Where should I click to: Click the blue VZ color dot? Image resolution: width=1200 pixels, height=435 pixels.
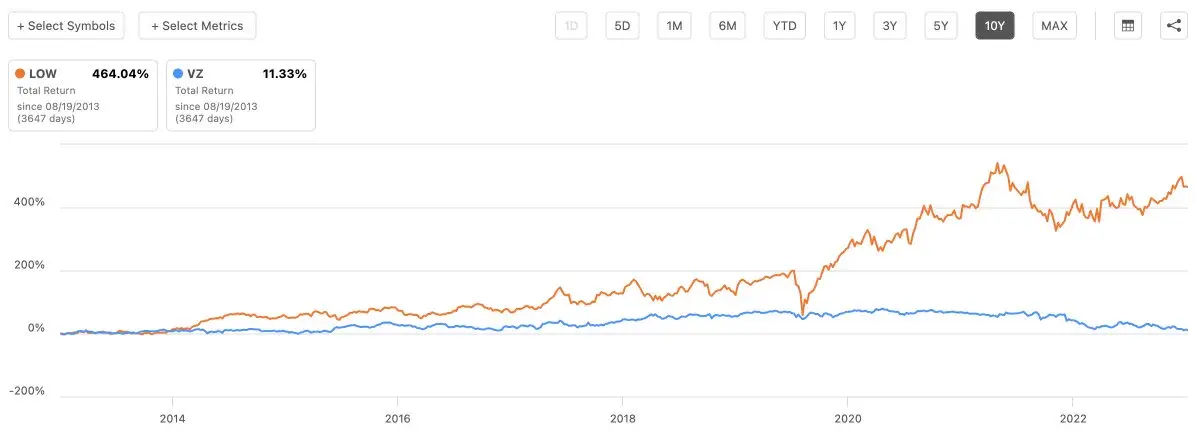[x=179, y=74]
